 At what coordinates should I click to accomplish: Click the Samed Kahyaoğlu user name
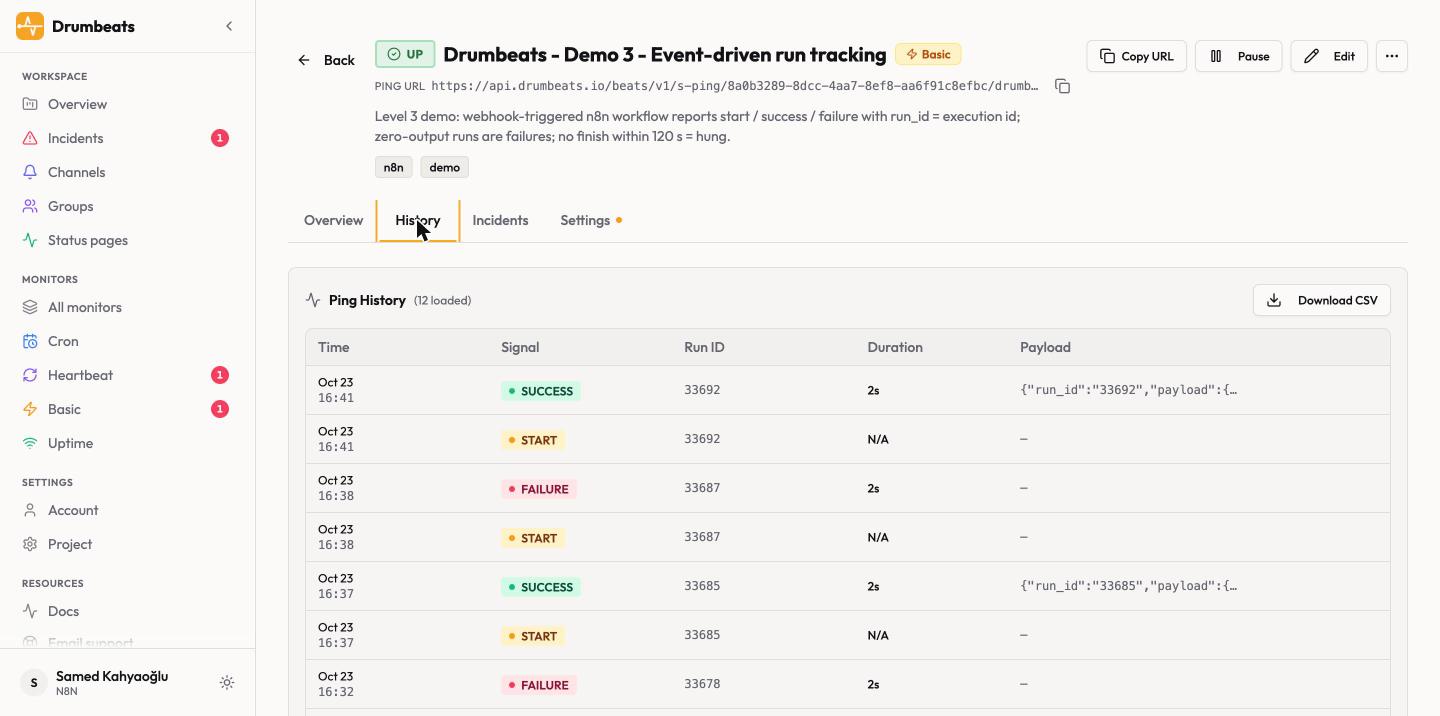click(x=112, y=676)
